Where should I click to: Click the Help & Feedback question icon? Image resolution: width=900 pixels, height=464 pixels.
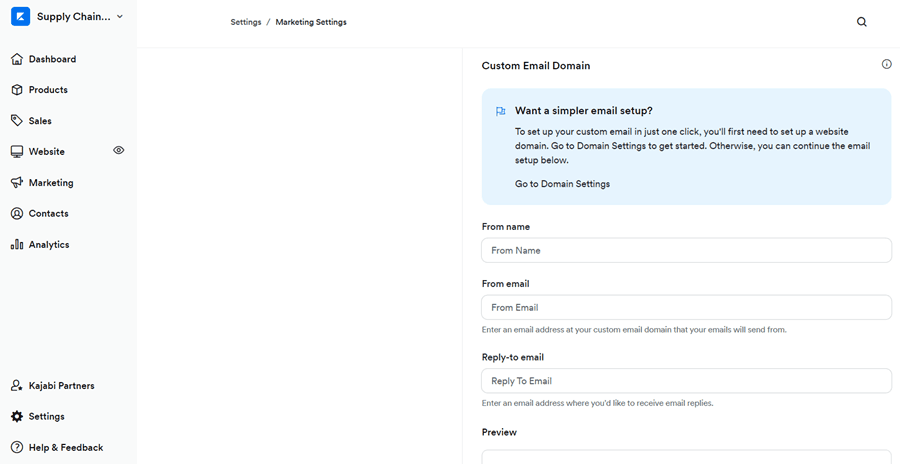[x=17, y=447]
